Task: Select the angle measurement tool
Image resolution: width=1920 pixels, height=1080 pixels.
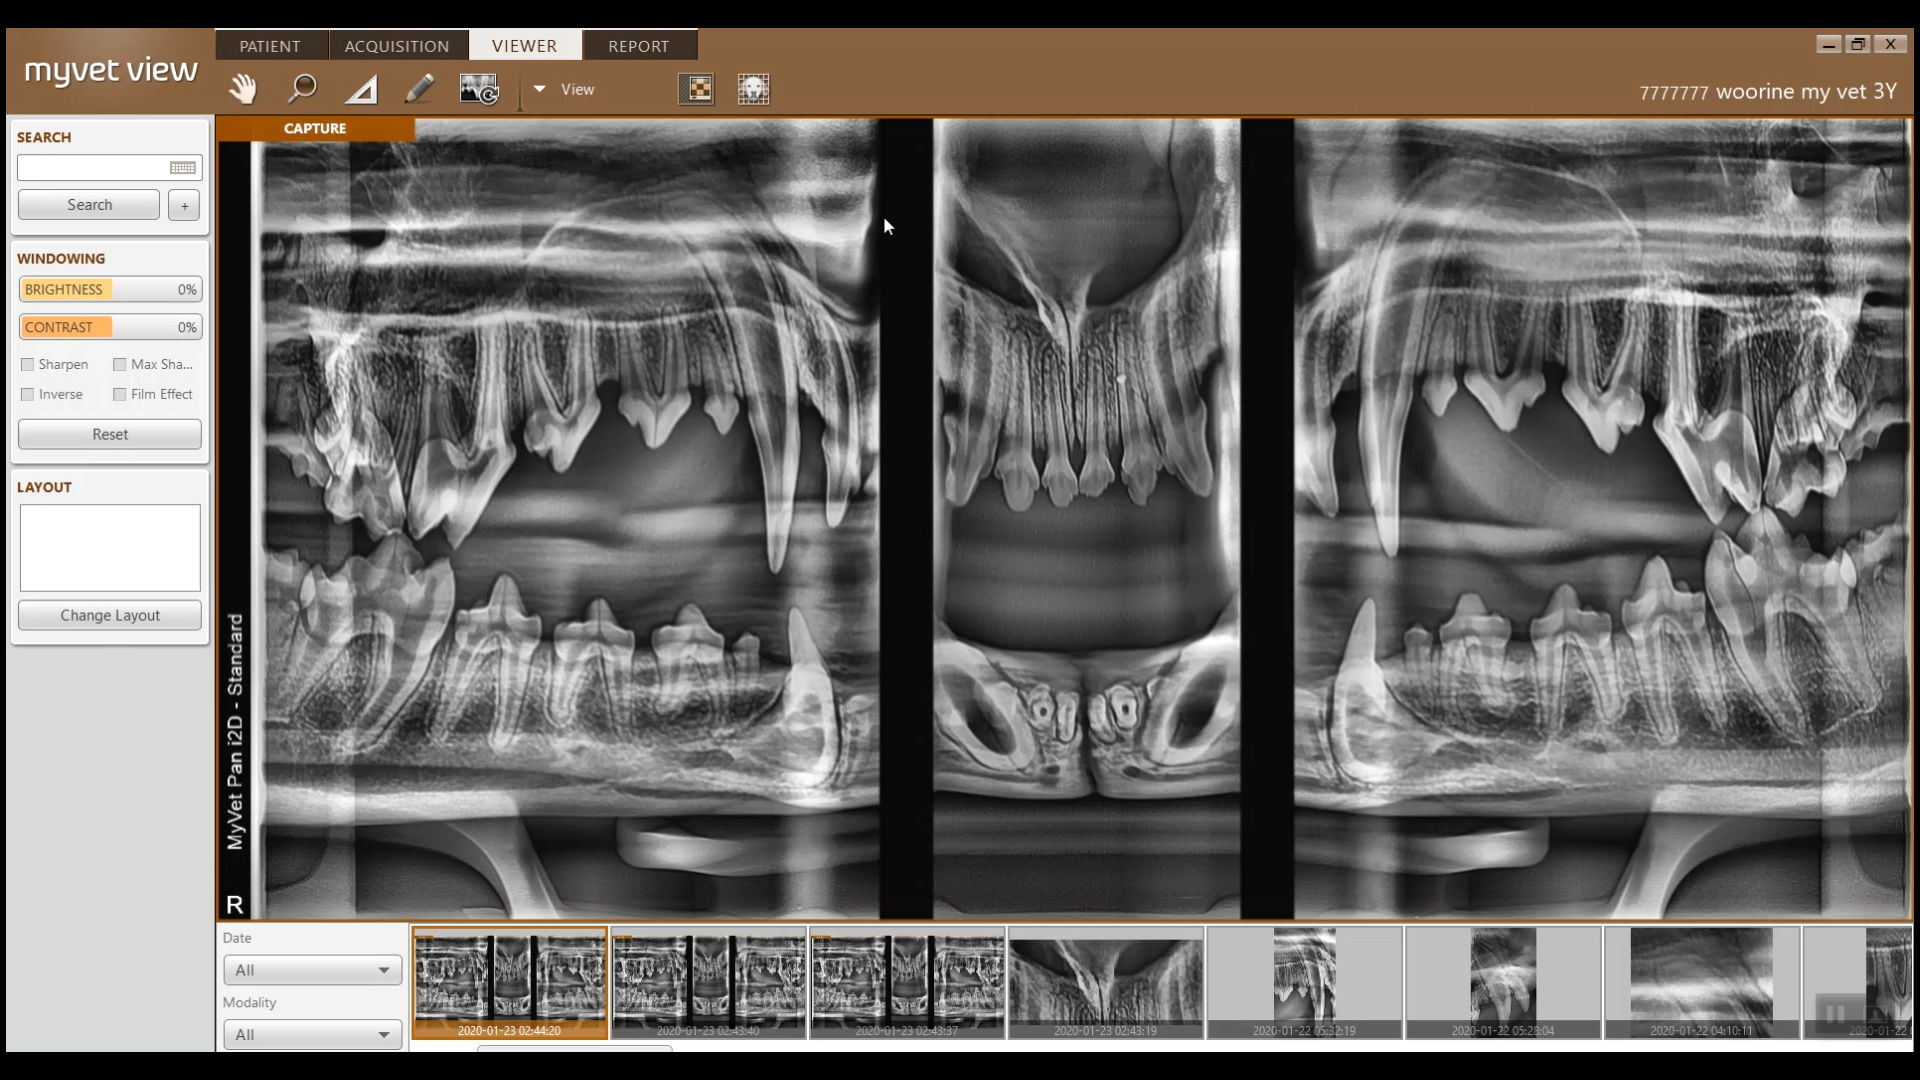Action: [x=361, y=89]
